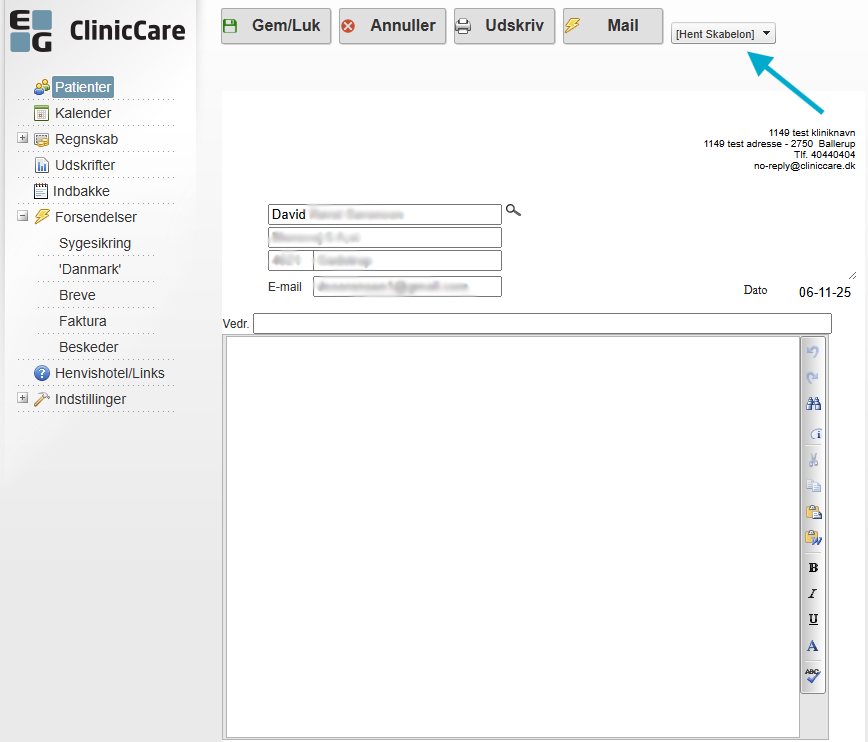Toggle italic formatting in the editor
This screenshot has width=868, height=742.
pyautogui.click(x=813, y=594)
